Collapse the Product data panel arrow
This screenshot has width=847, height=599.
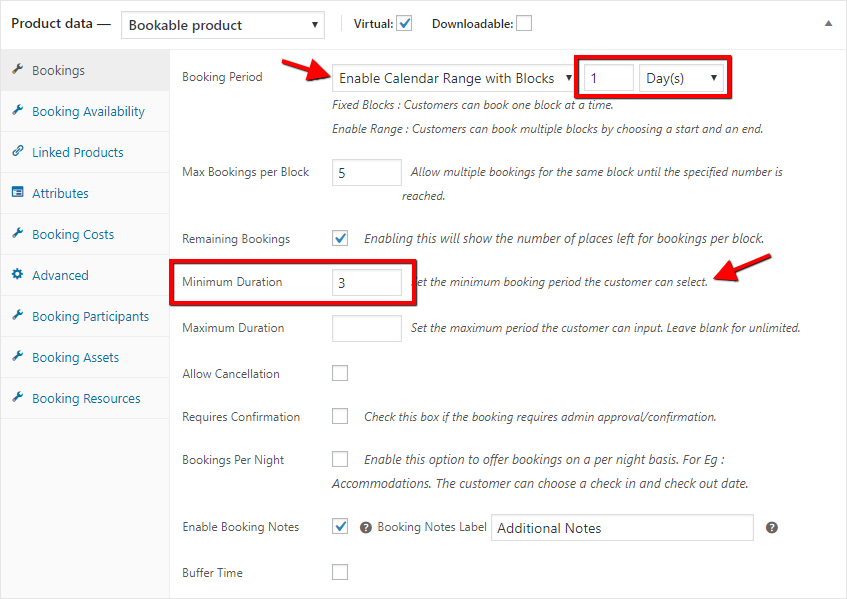coord(828,24)
